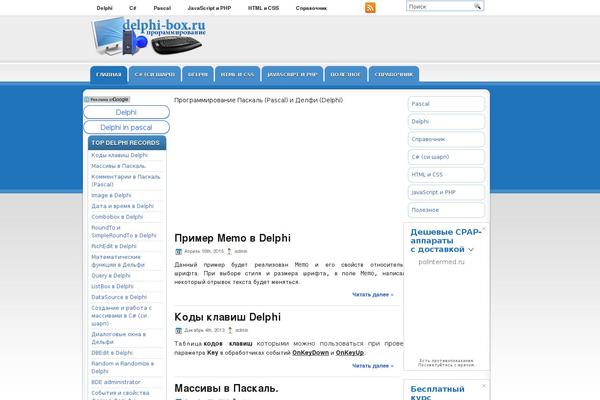Click the search magnifier icon
Image resolution: width=600 pixels, height=400 pixels.
point(477,6)
